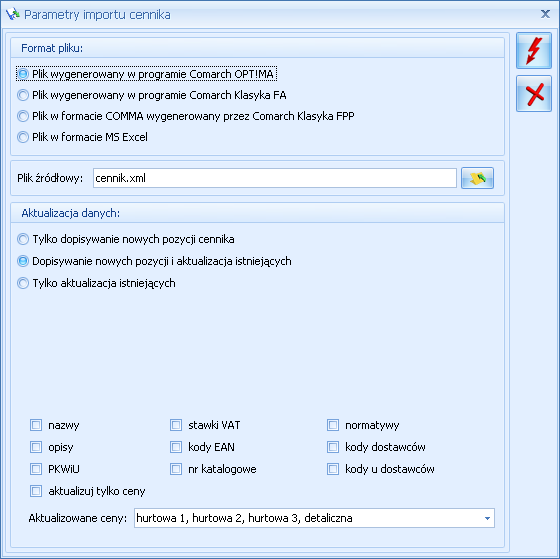Close the Parametry importu cennika window
This screenshot has width=560, height=559.
pyautogui.click(x=545, y=14)
